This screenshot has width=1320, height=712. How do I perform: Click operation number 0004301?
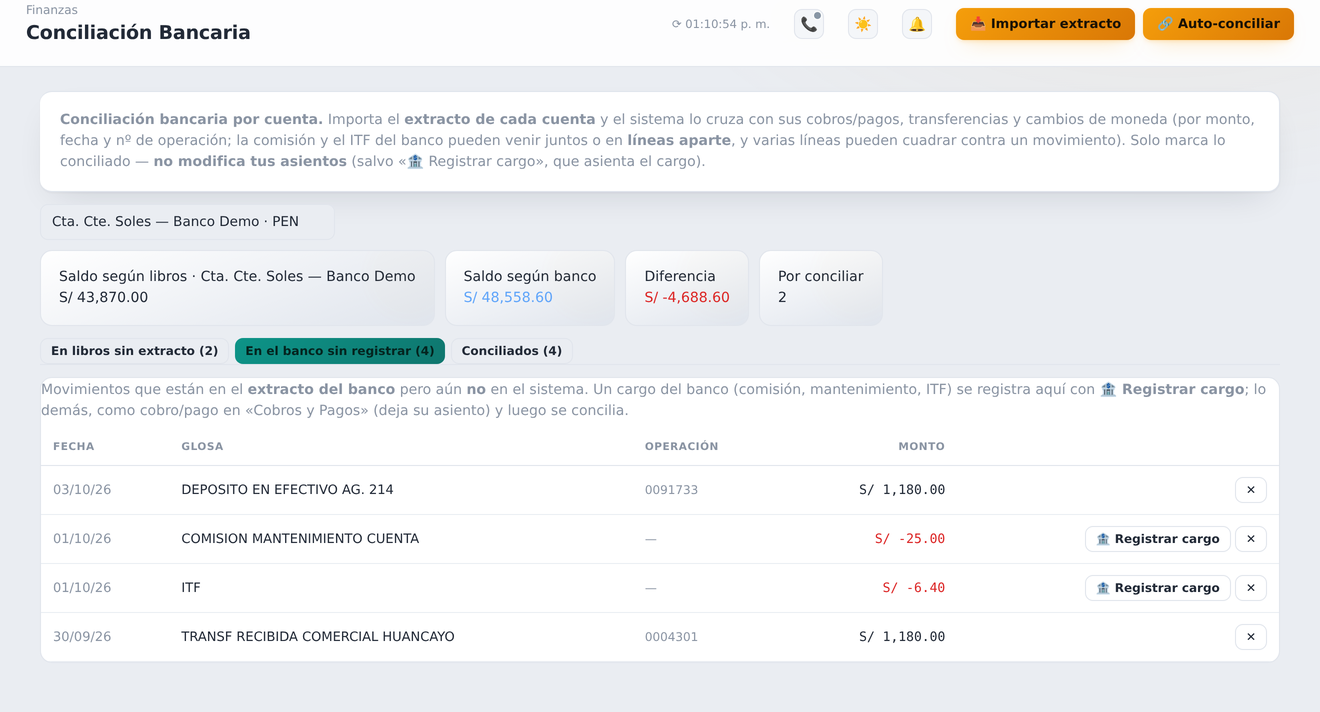click(672, 637)
